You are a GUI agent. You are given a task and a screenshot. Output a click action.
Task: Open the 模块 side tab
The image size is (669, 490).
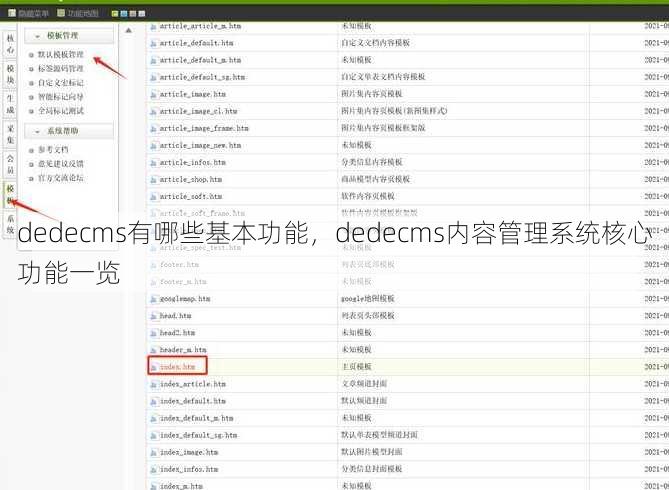pyautogui.click(x=10, y=74)
